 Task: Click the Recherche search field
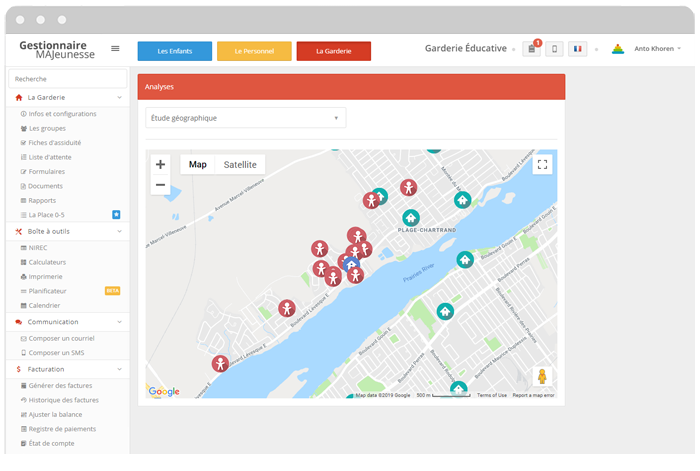tap(67, 78)
